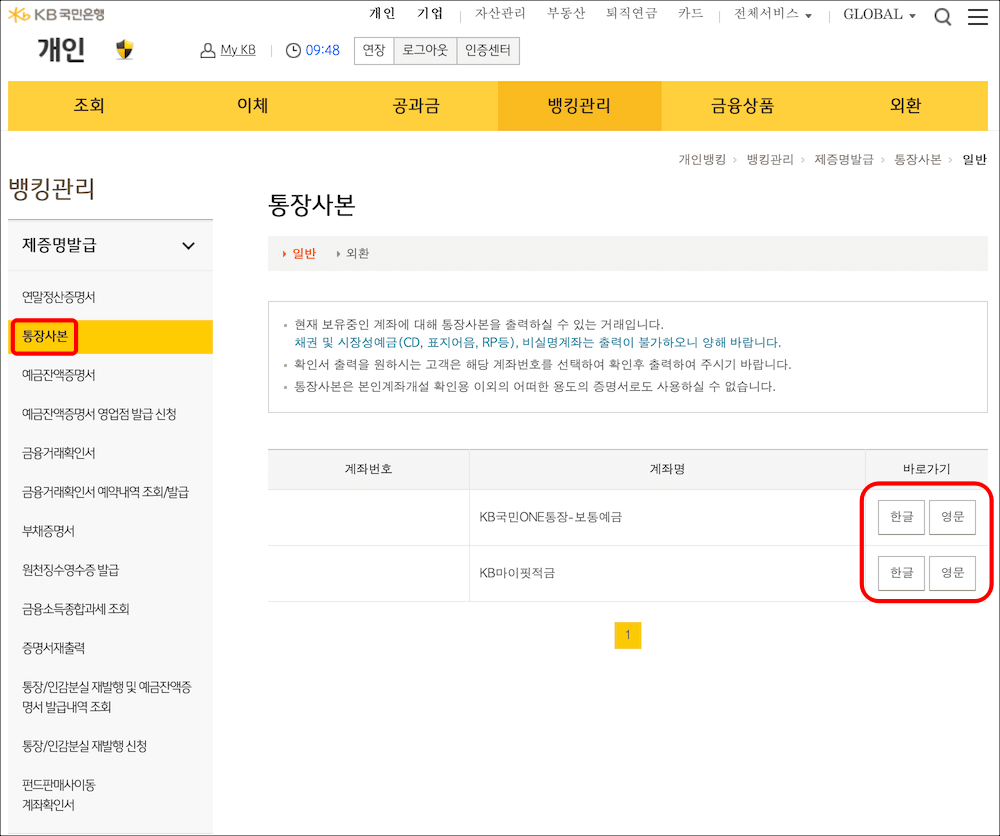Click 영문 for KB국민ONE통장-보통예금
1000x836 pixels.
pos(952,517)
